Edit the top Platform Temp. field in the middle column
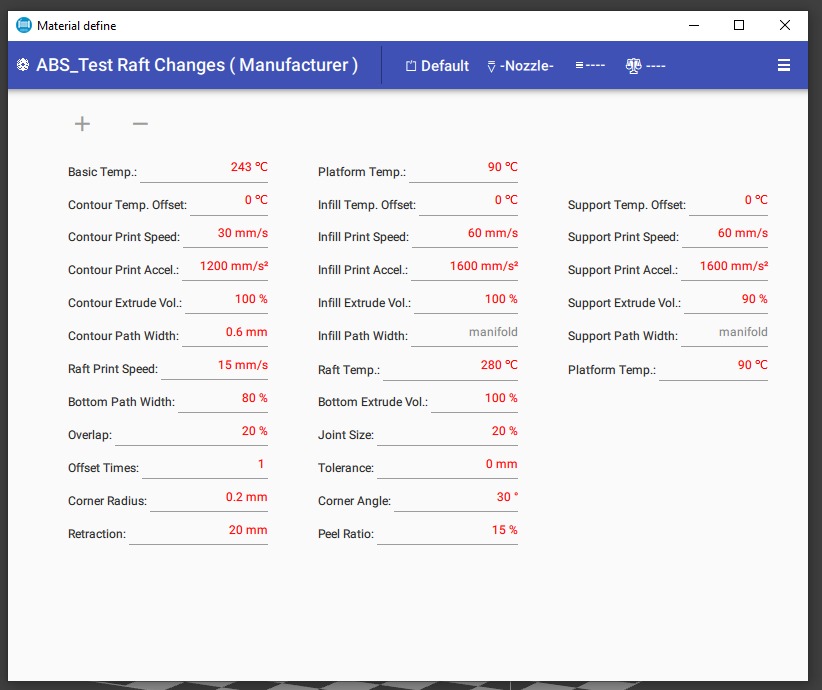The image size is (822, 690). [x=463, y=168]
